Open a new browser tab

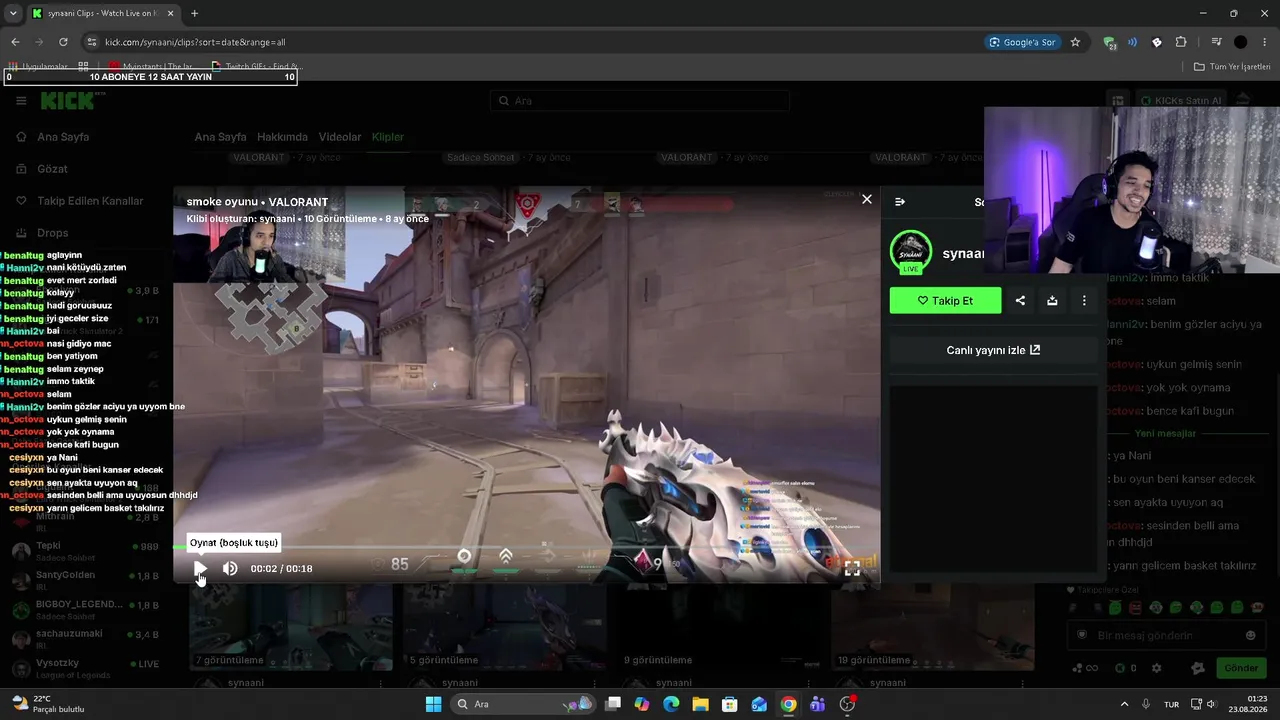coord(194,13)
